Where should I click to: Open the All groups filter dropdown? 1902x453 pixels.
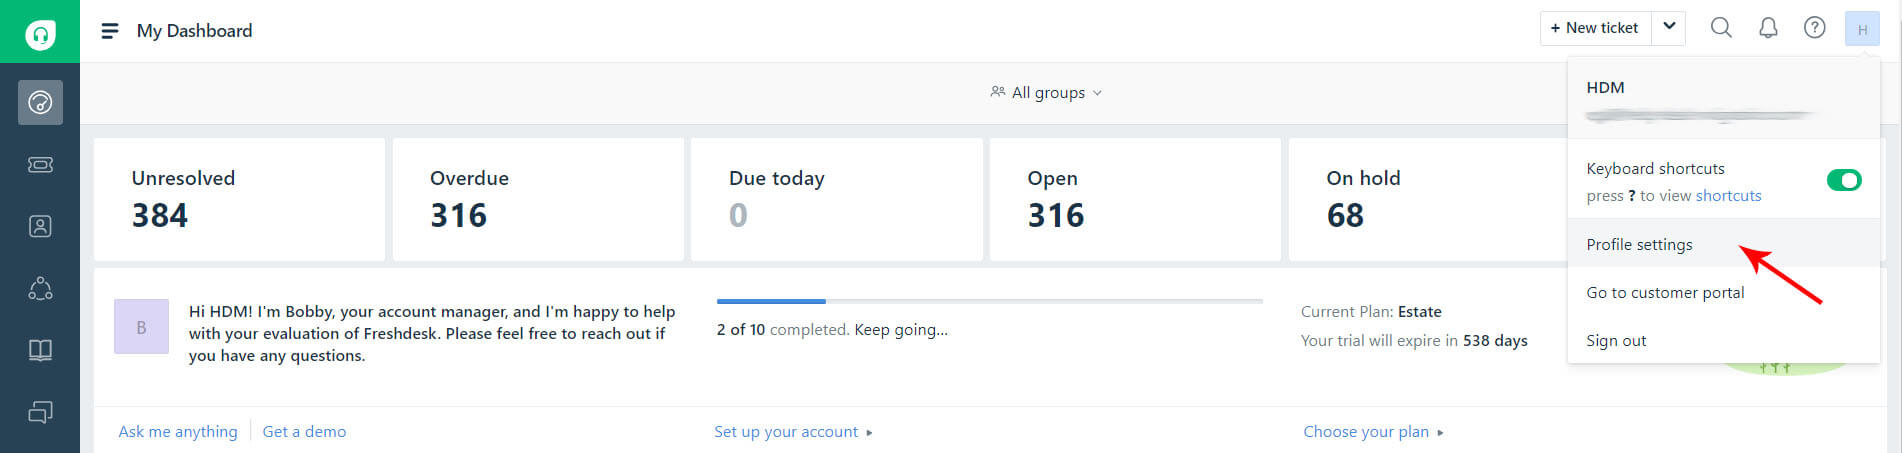click(1046, 92)
